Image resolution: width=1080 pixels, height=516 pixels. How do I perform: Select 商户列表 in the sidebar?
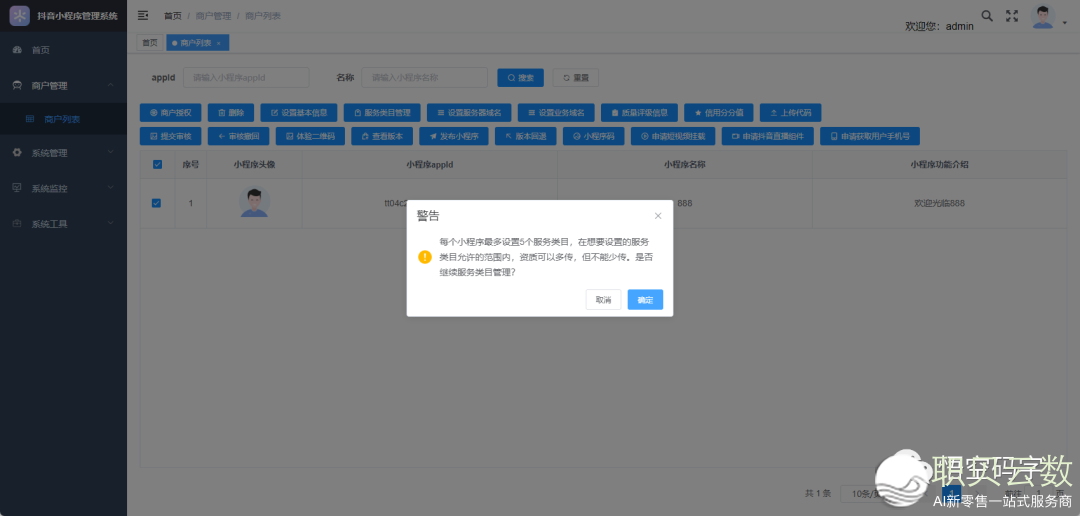[x=63, y=119]
